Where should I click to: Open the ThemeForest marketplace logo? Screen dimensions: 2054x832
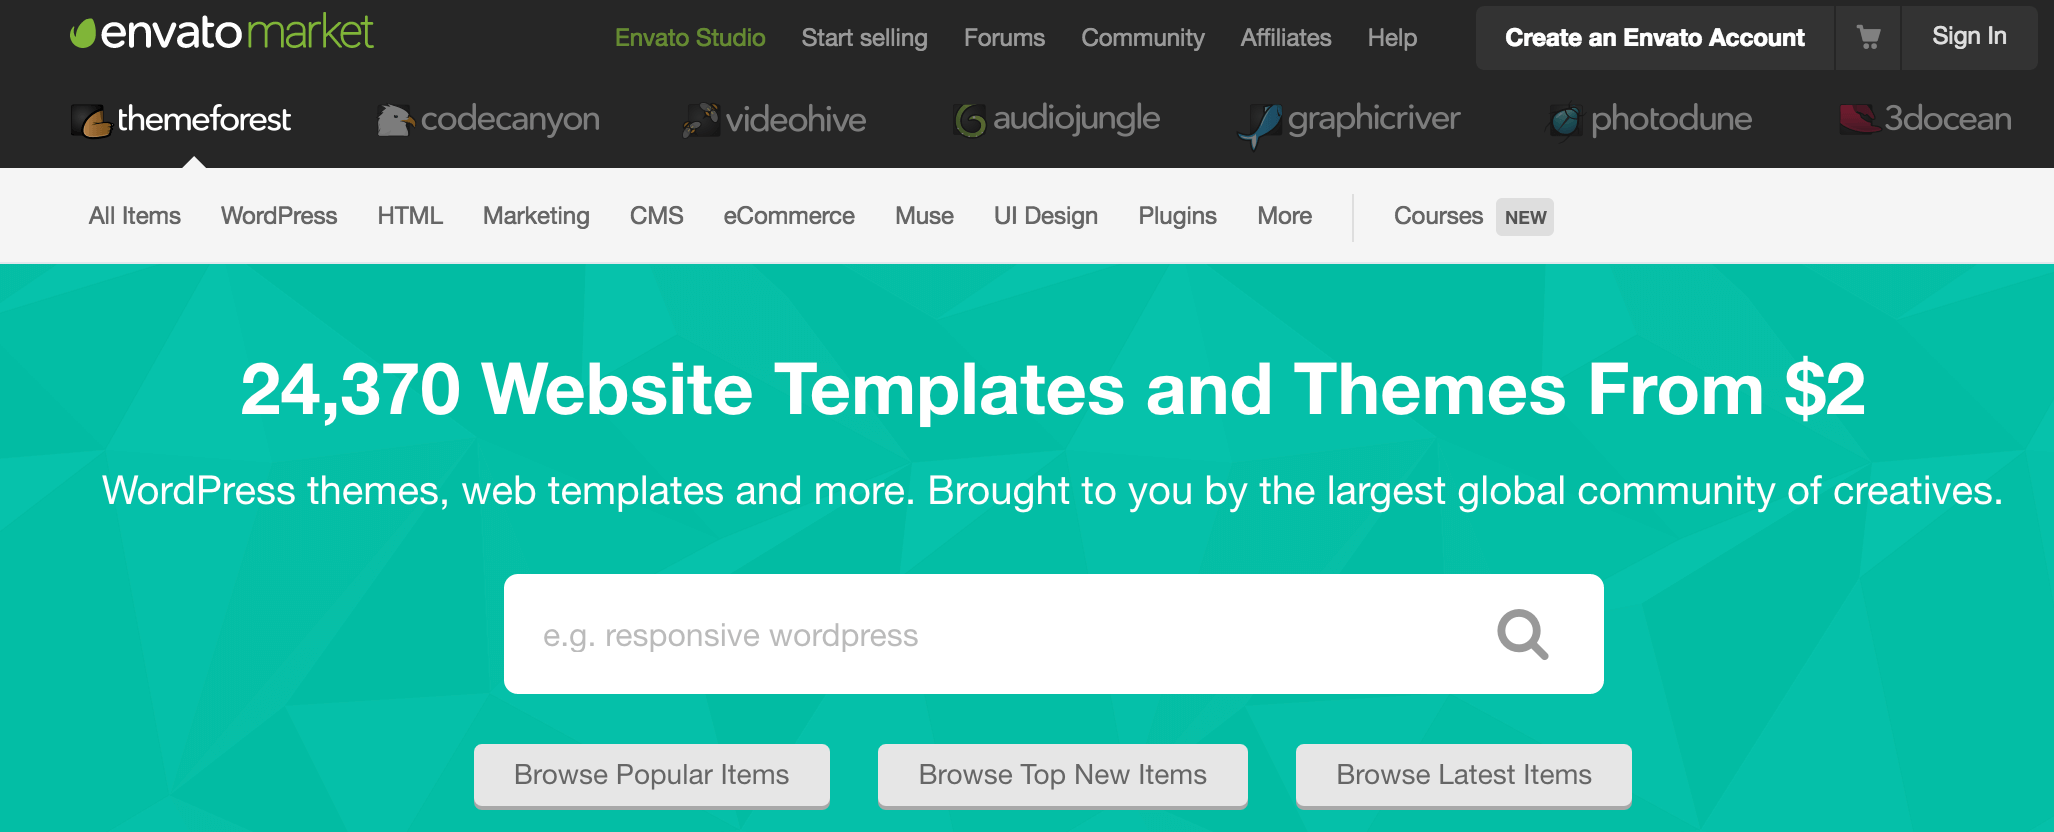coord(181,120)
